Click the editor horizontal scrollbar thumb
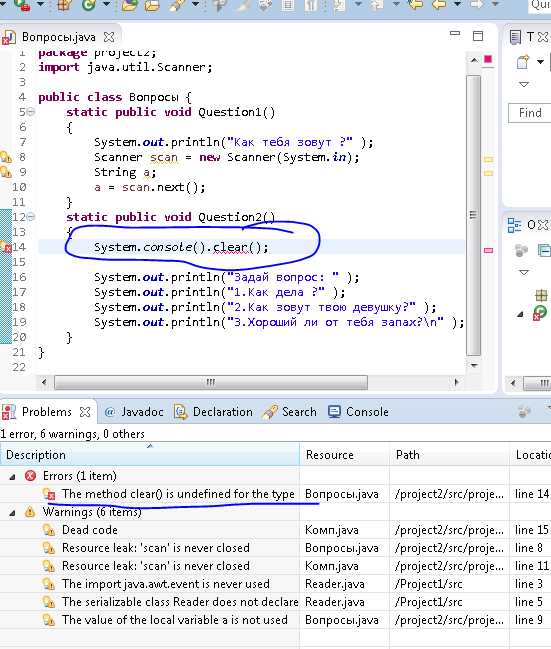Image resolution: width=551 pixels, height=649 pixels. (x=211, y=382)
